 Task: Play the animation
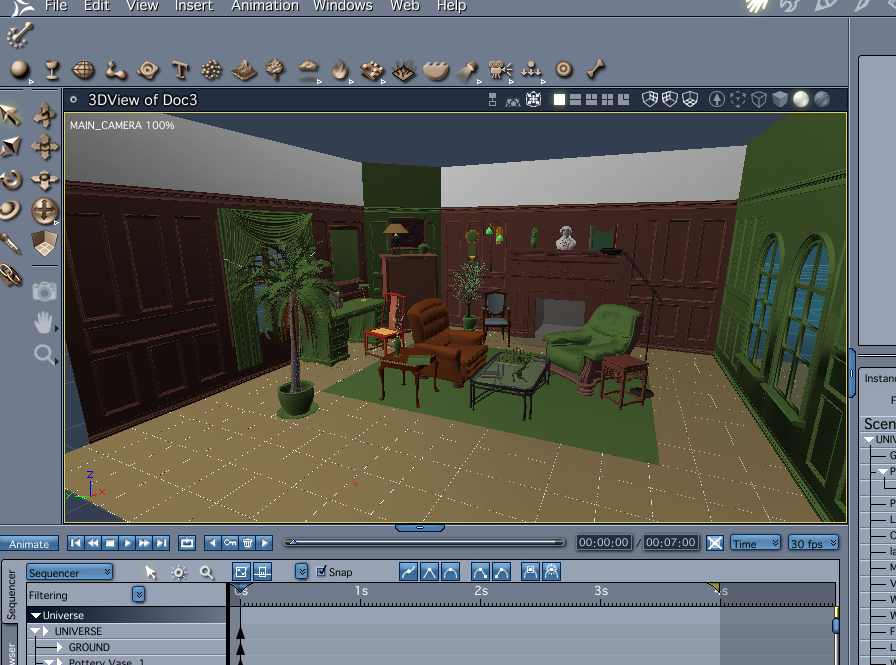tap(127, 543)
